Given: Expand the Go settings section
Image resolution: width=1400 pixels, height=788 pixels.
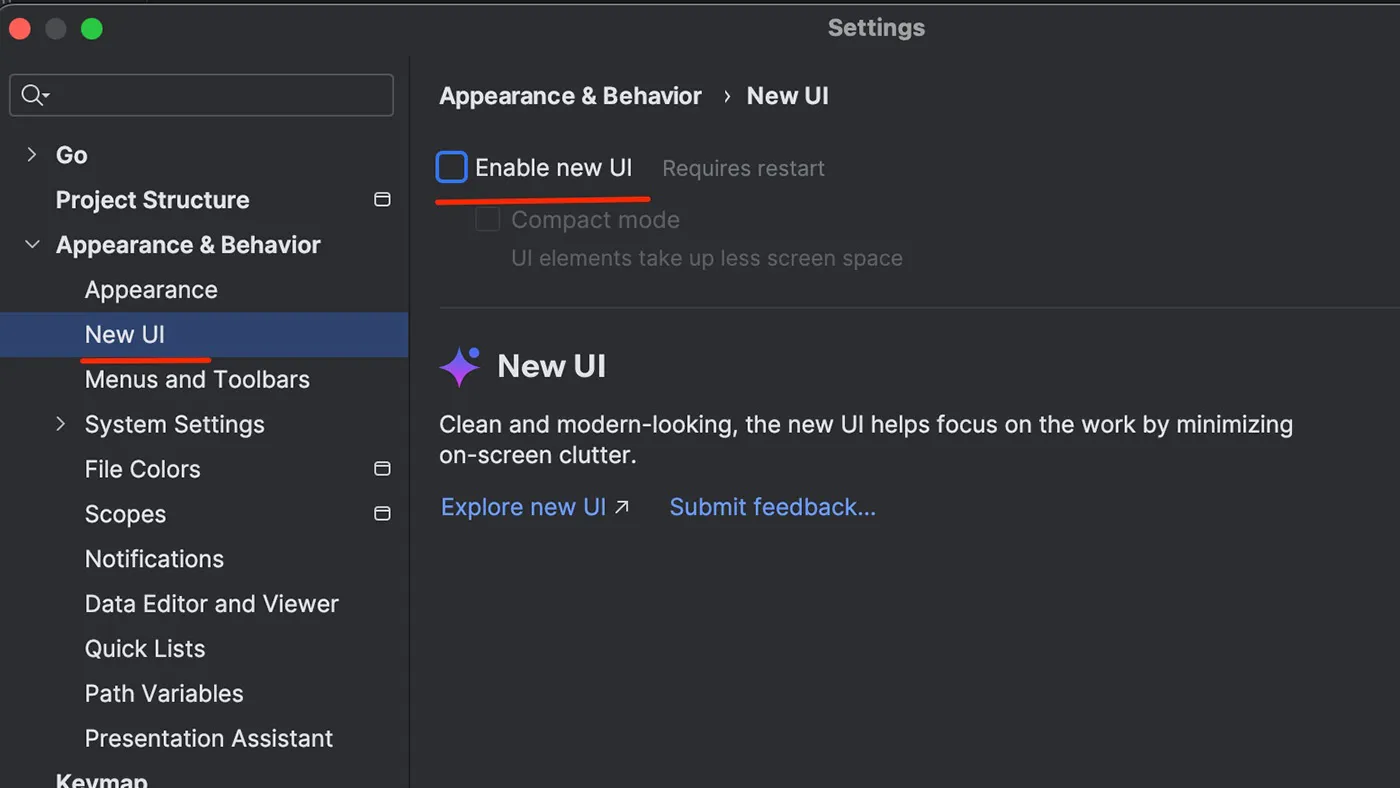Looking at the screenshot, I should click(32, 155).
